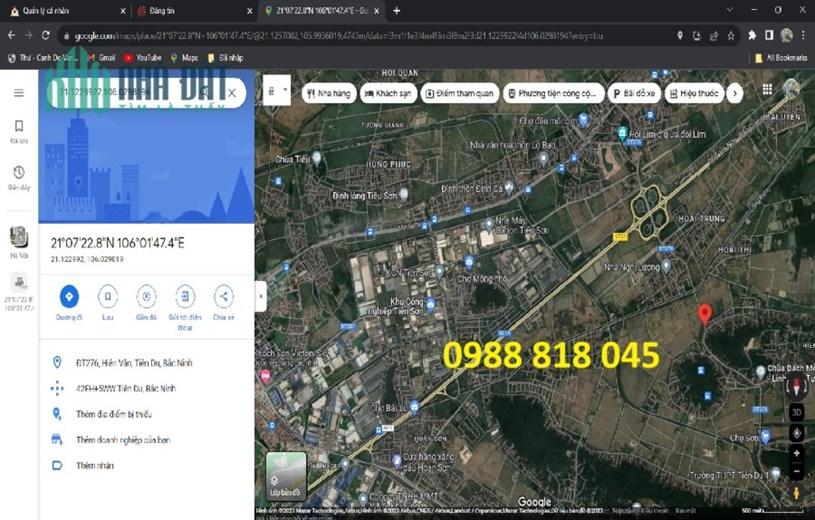Collapse the side panel arrow
The image size is (815, 520).
point(261,296)
